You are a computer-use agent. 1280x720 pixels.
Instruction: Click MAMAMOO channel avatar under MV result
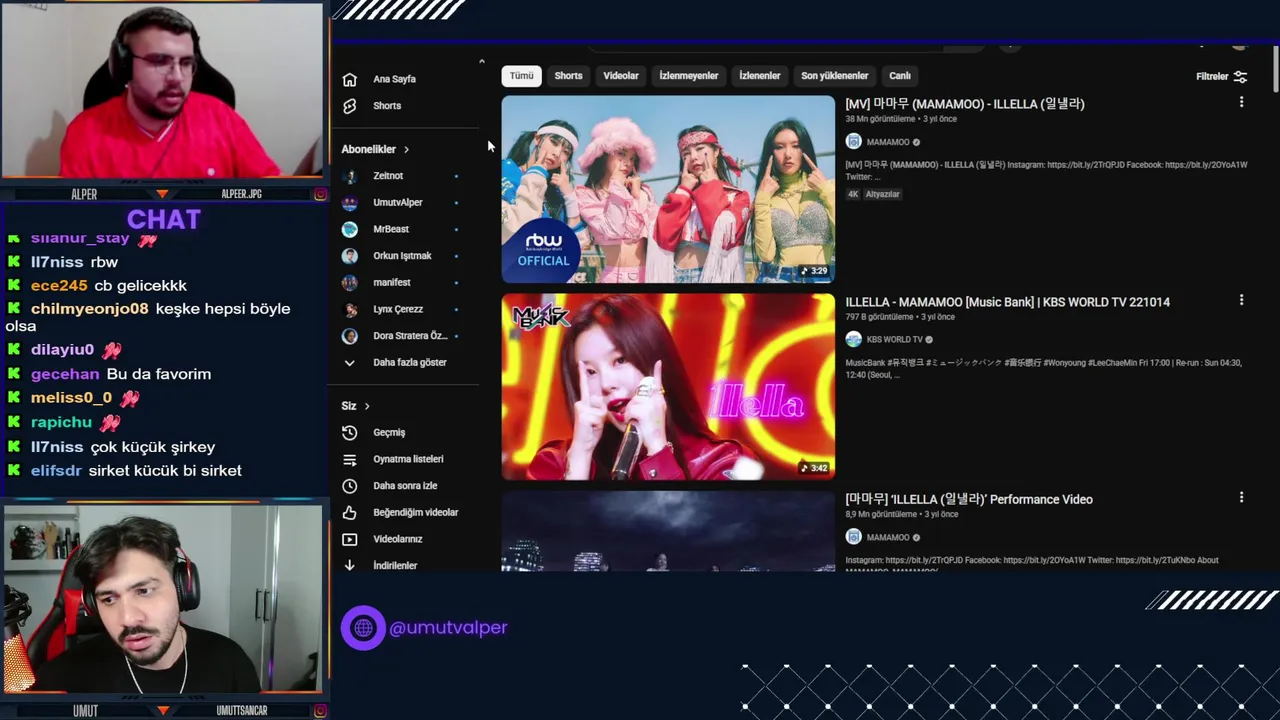(x=853, y=142)
